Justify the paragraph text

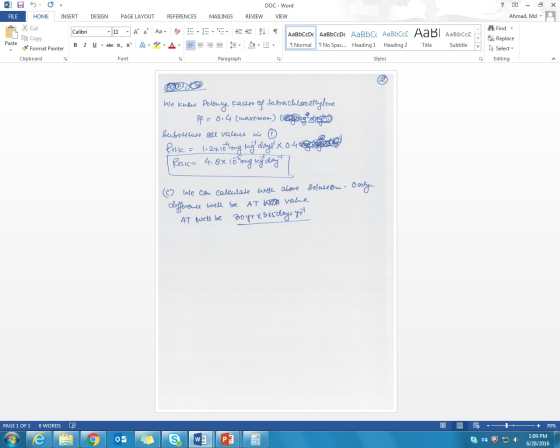pos(220,45)
